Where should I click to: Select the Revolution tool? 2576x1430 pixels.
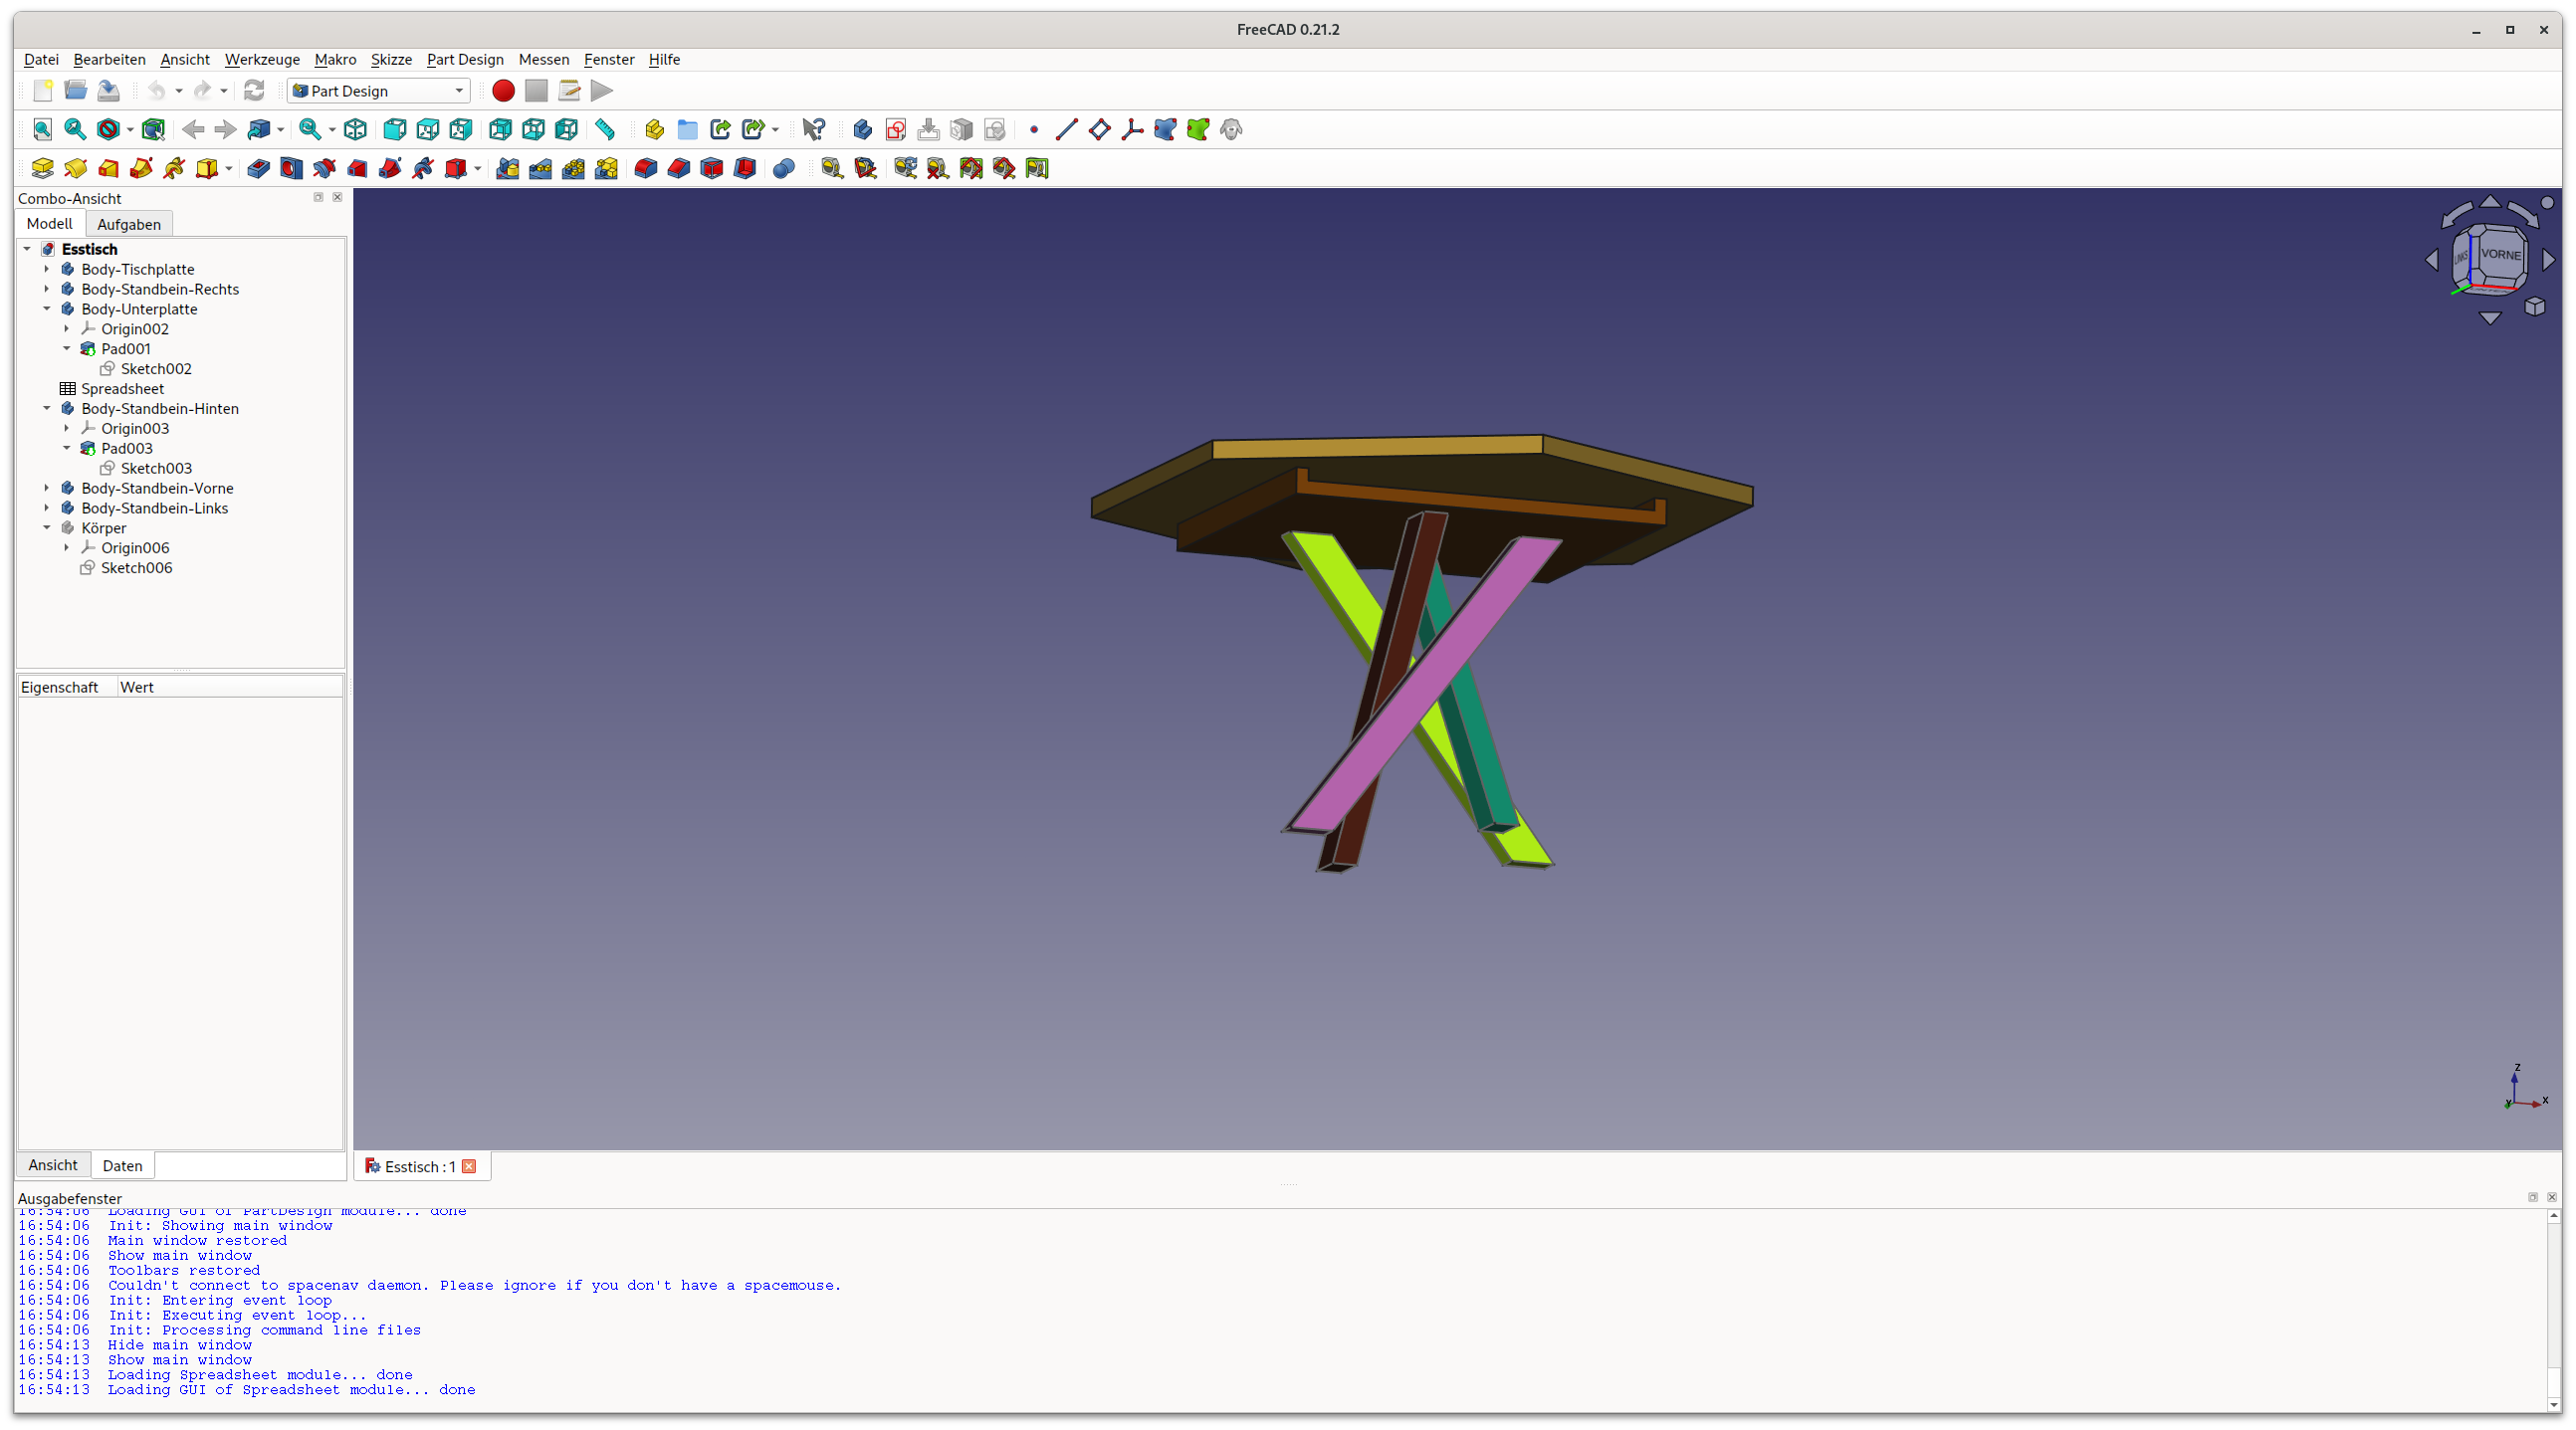75,168
